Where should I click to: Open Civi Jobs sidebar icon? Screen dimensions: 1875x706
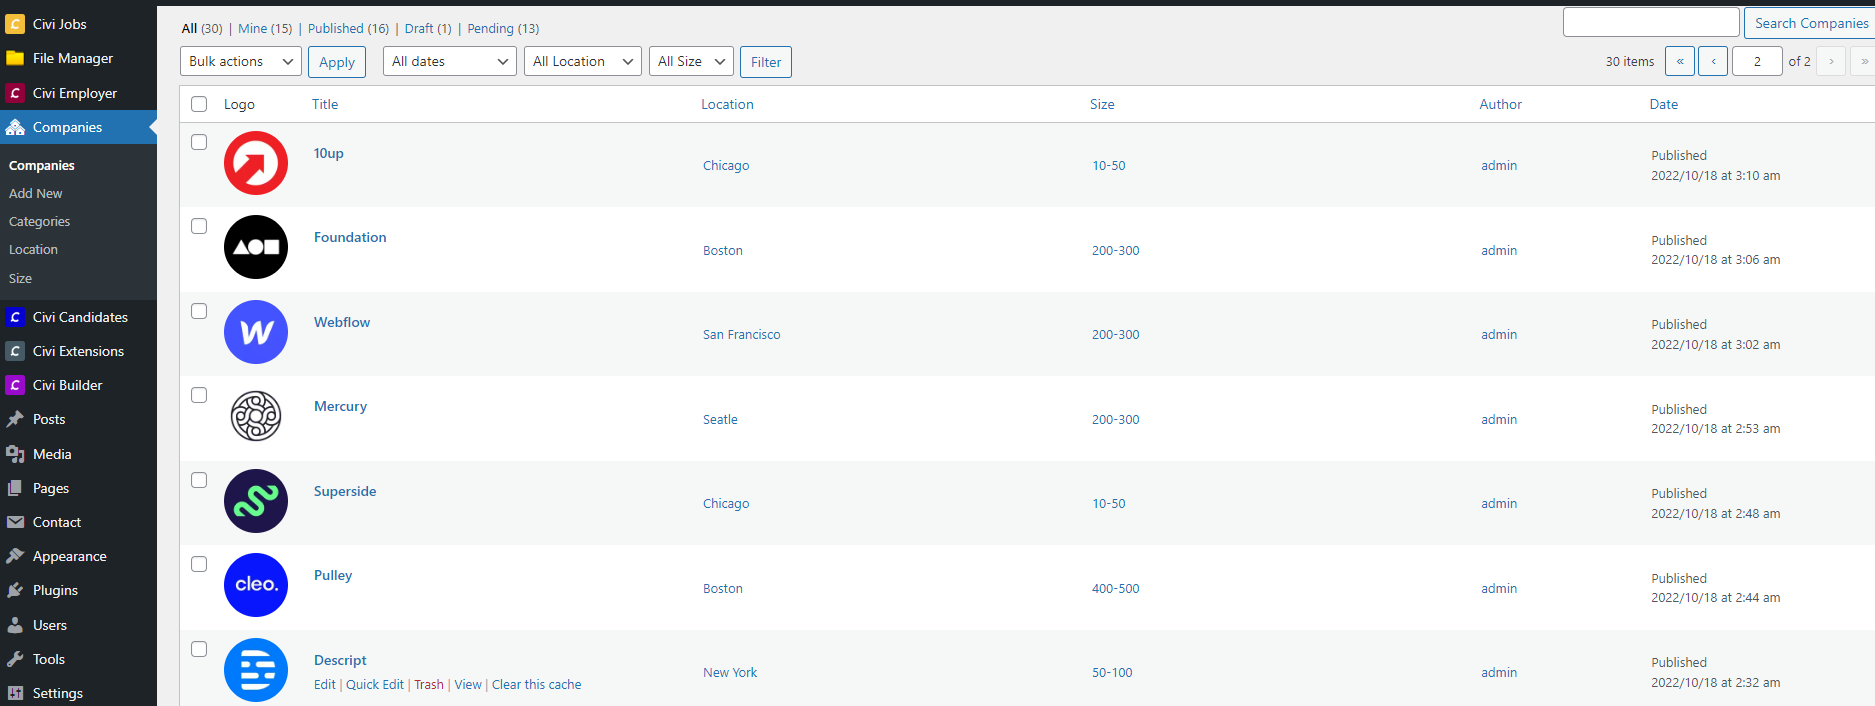click(x=15, y=24)
